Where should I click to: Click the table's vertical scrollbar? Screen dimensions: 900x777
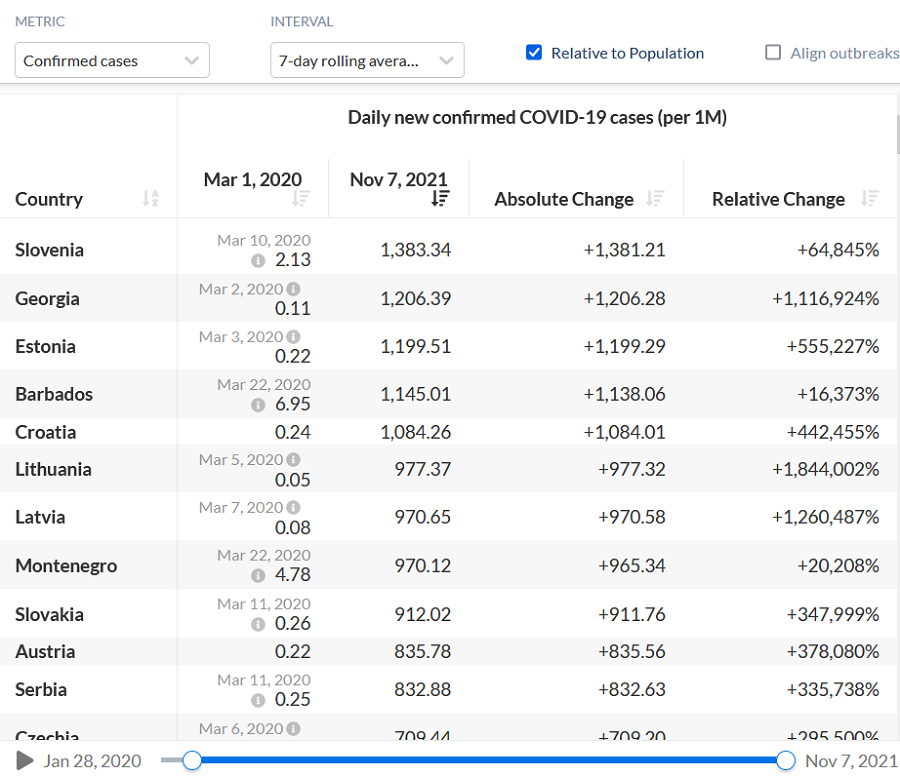(896, 135)
